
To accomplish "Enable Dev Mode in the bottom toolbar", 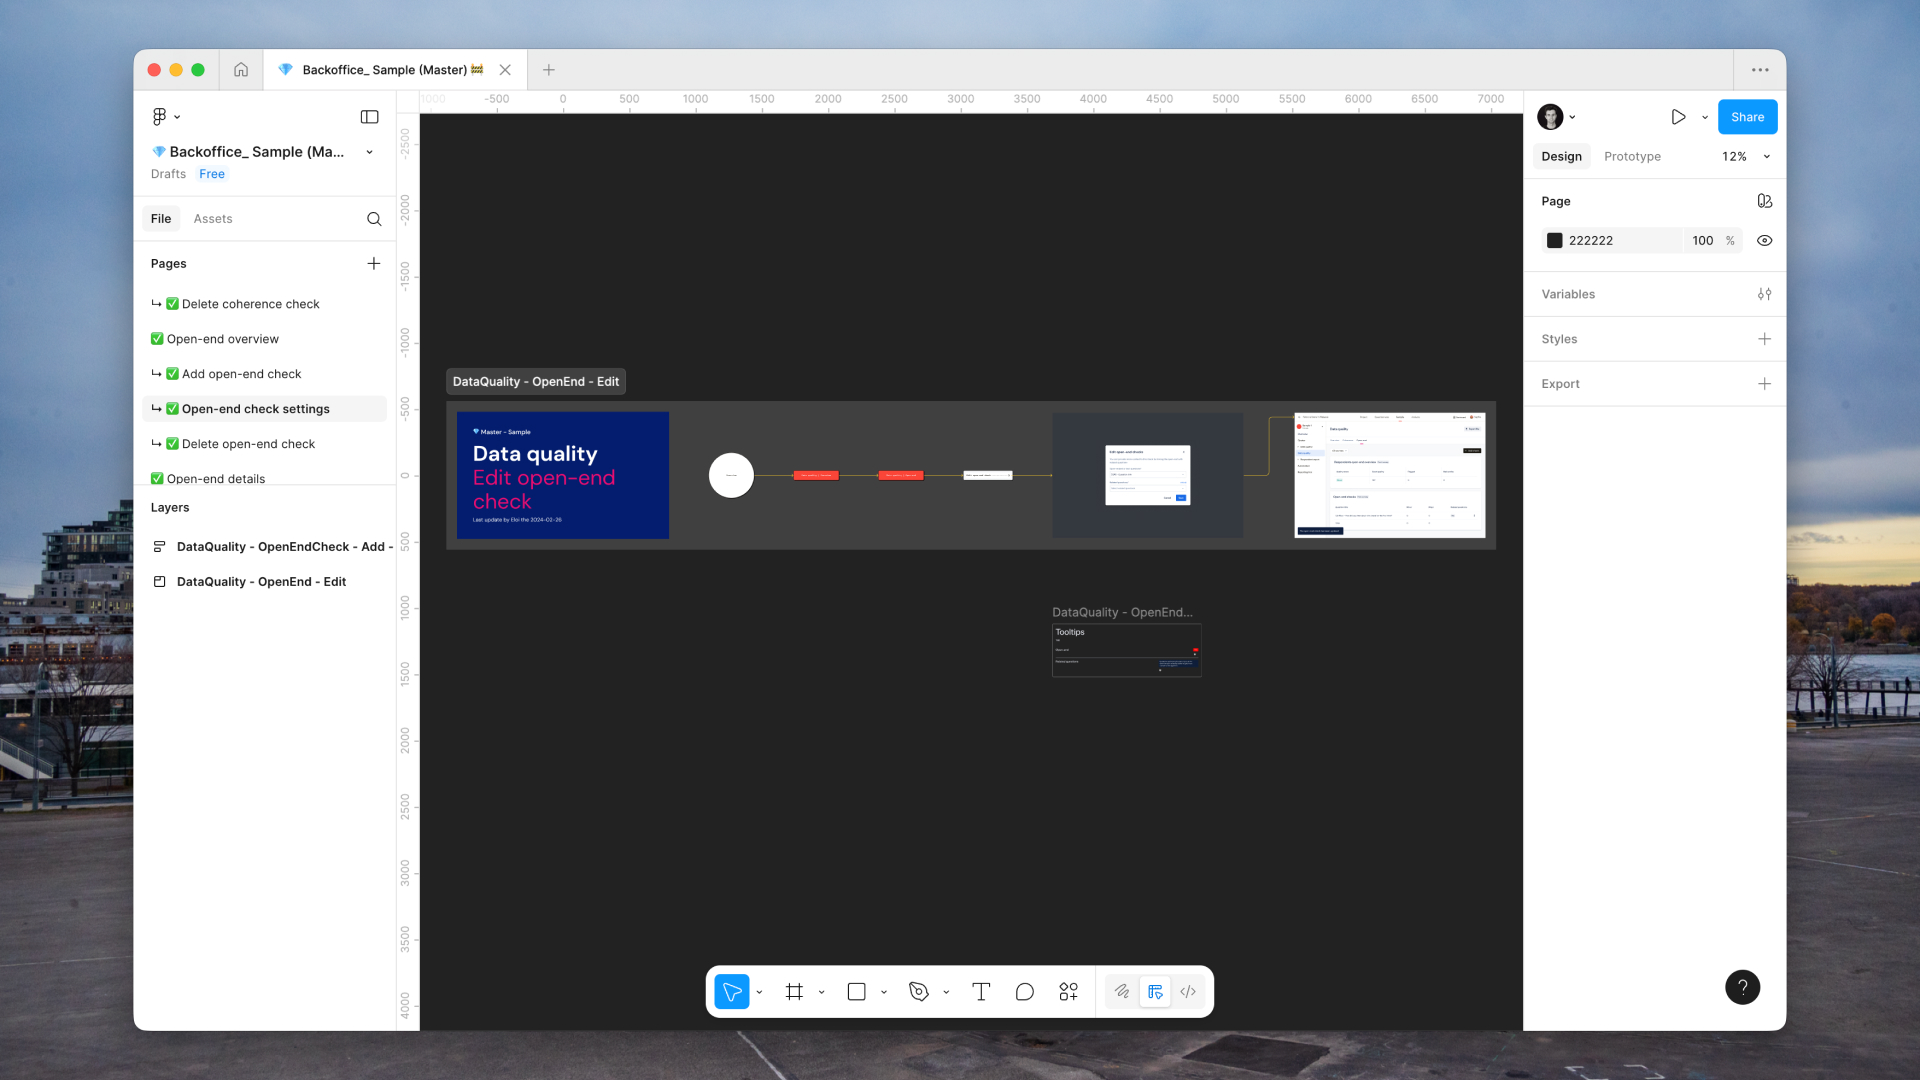I will pos(1155,991).
